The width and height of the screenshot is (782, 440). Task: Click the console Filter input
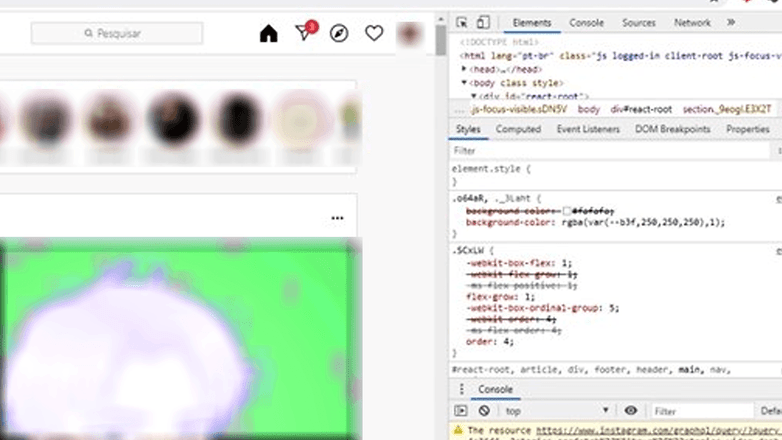click(702, 411)
